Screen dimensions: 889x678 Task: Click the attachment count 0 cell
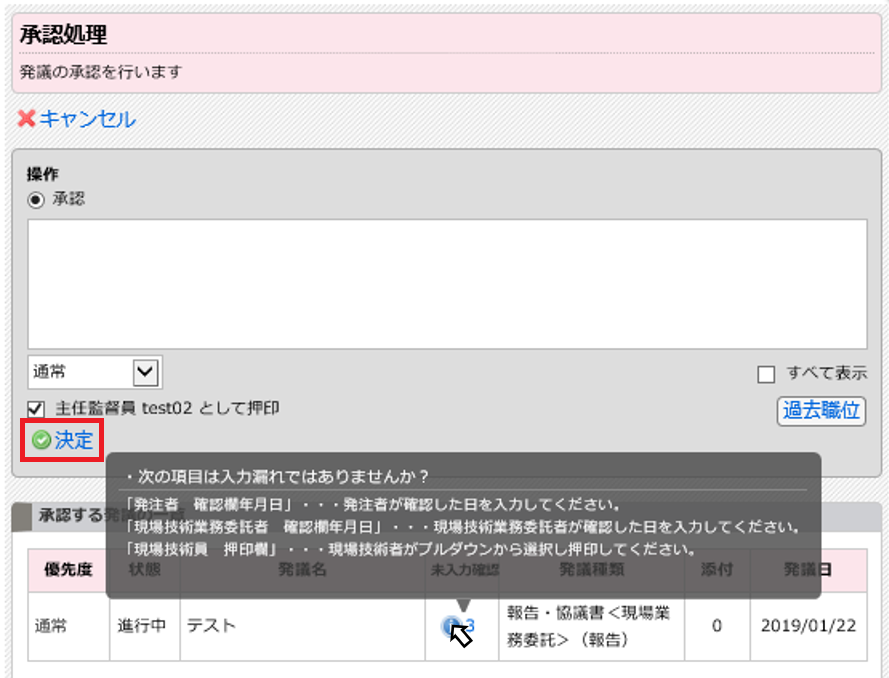point(716,625)
